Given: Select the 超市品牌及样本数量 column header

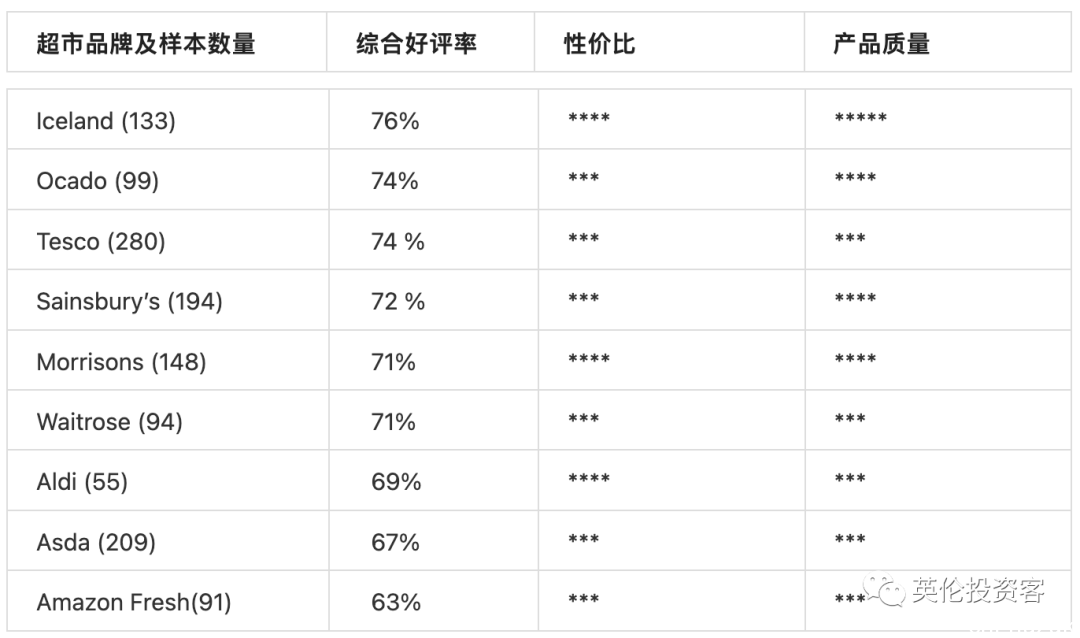Looking at the screenshot, I should (146, 43).
